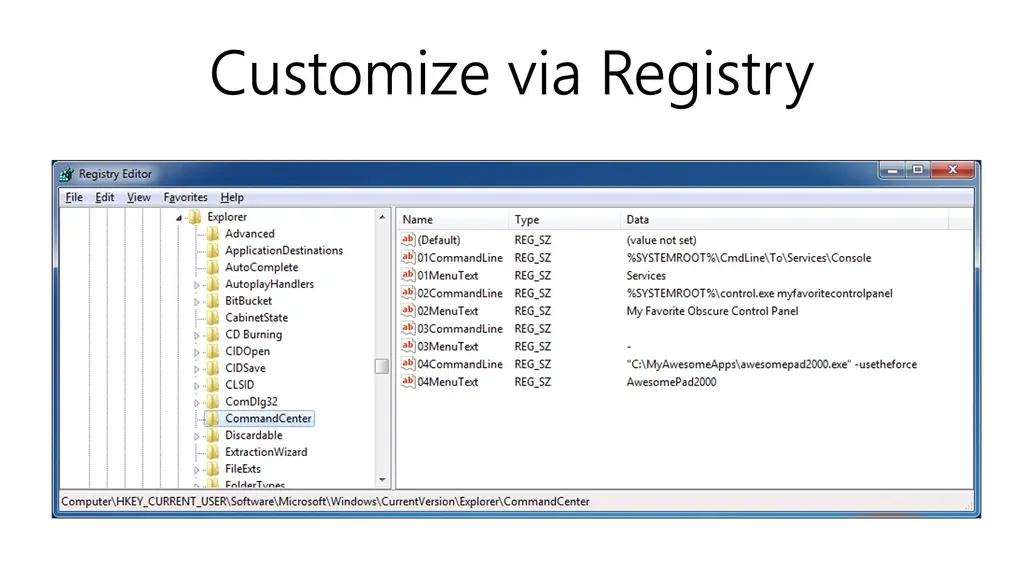Click the 03MenuText string value icon
1024x576 pixels.
point(408,346)
